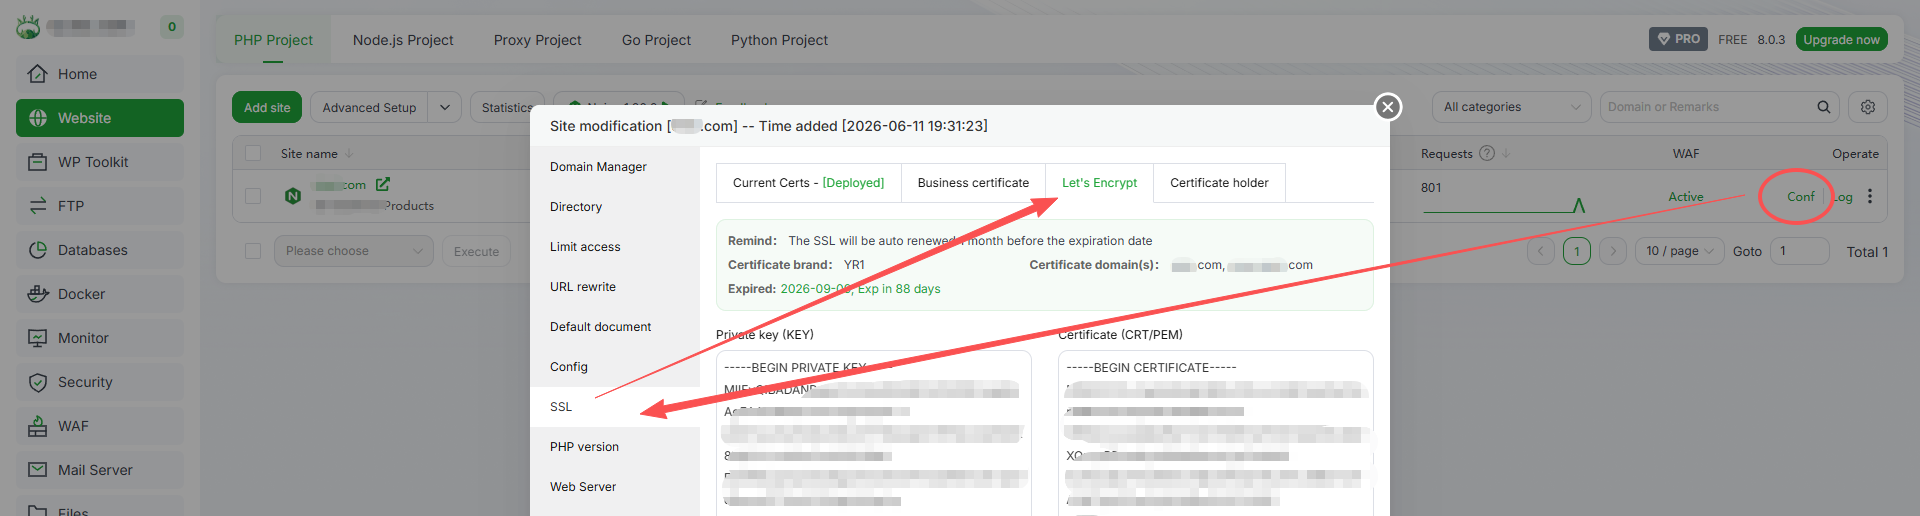Click the Docker whale icon
Screen dimensions: 1920x516
point(38,294)
